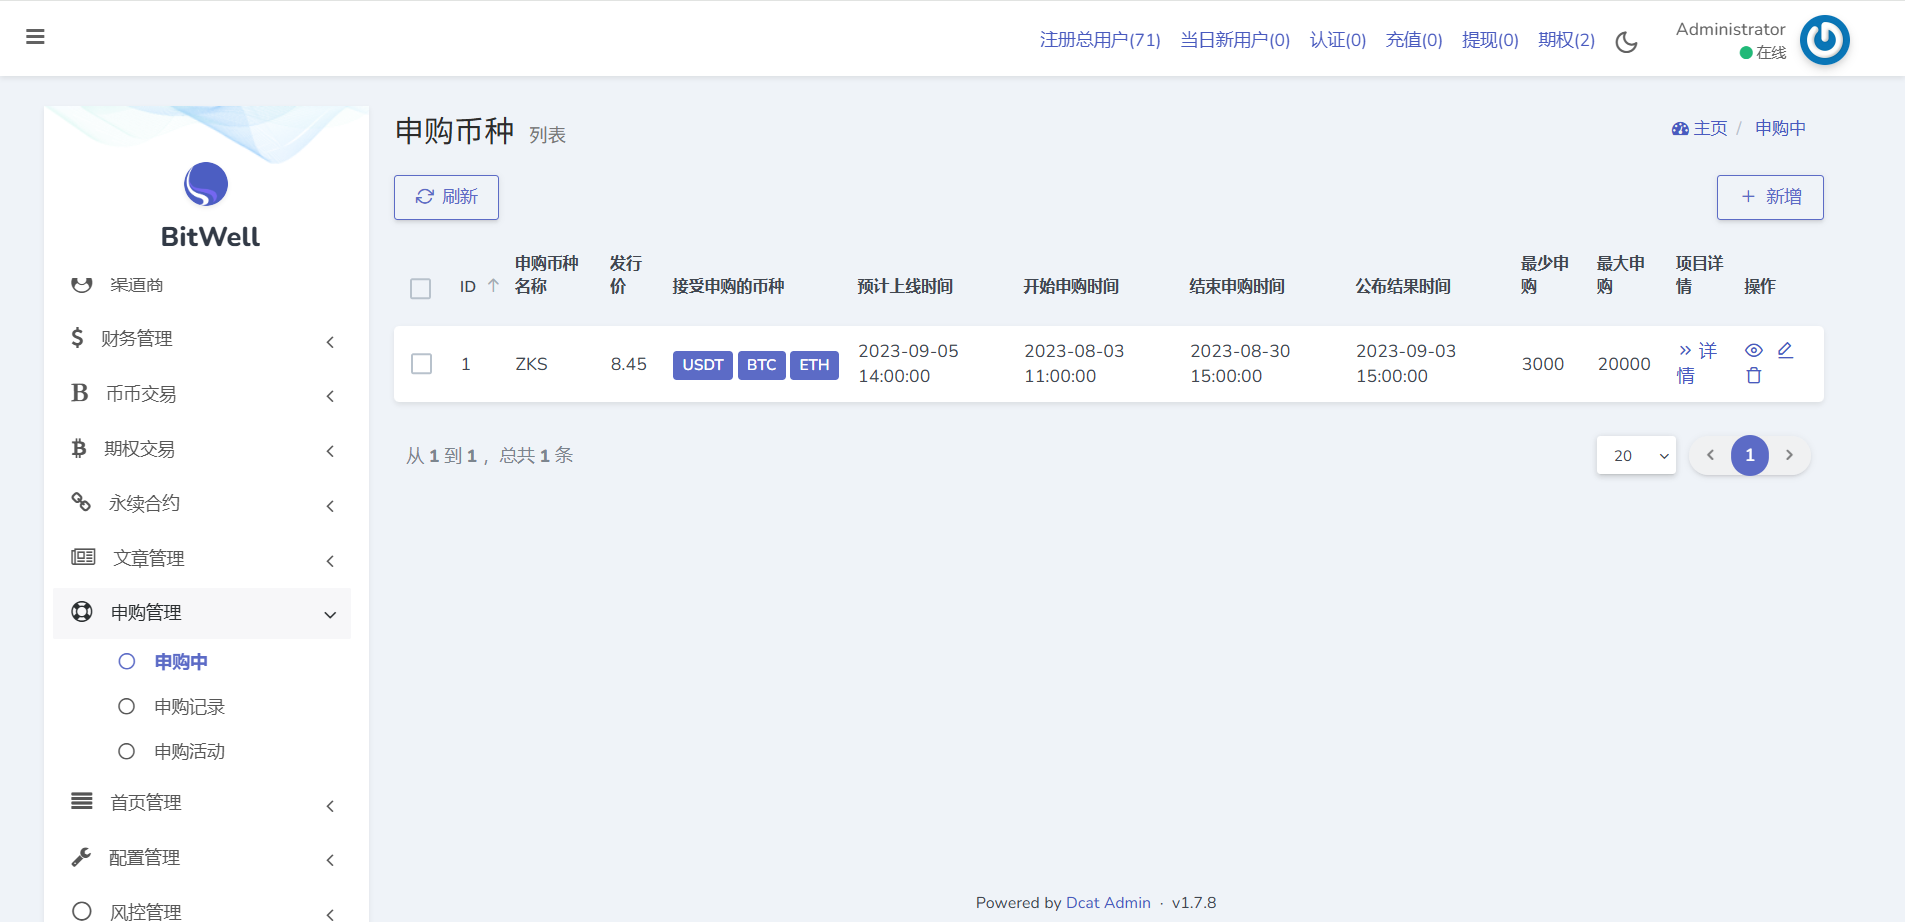Click the 刷新 refresh button
1905x922 pixels.
(x=446, y=197)
